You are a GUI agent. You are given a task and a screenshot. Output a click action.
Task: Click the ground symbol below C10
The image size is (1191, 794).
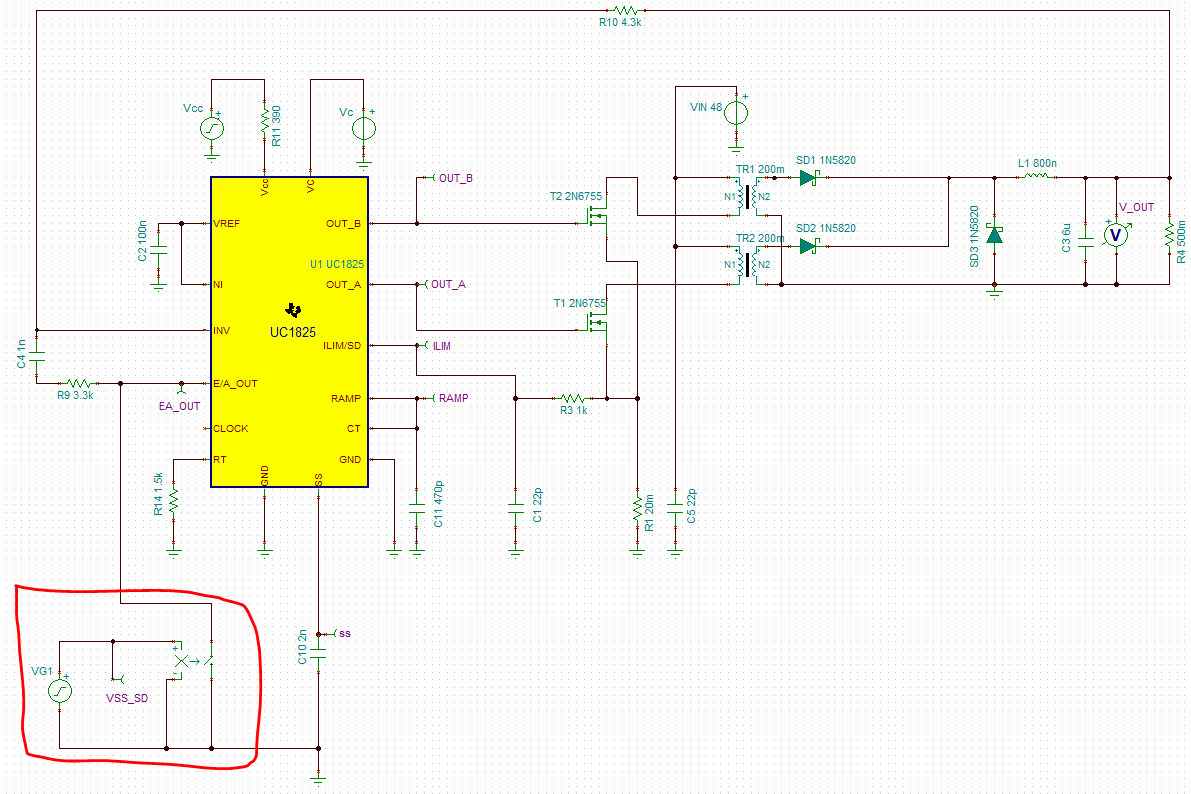[318, 778]
